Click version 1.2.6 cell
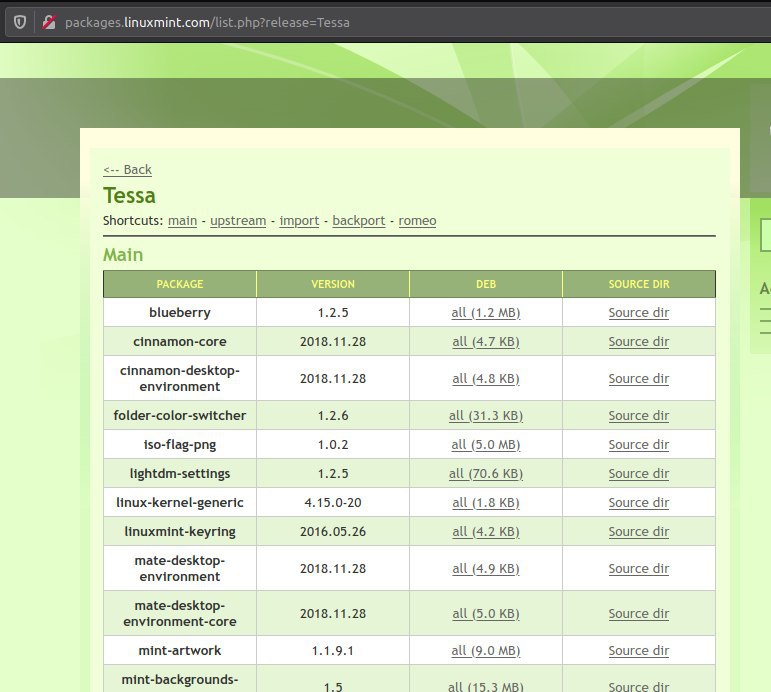The width and height of the screenshot is (771, 692). coord(333,415)
